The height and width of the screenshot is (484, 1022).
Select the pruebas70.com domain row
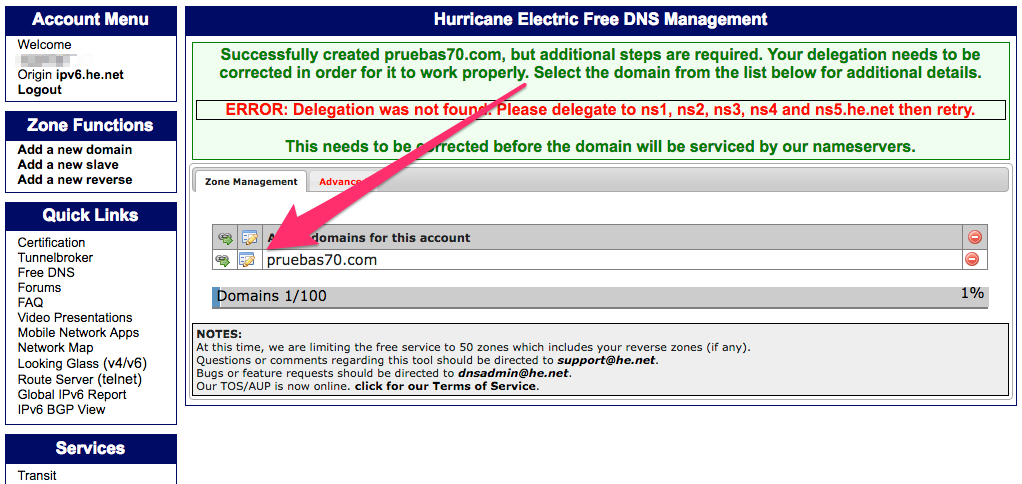pyautogui.click(x=613, y=260)
